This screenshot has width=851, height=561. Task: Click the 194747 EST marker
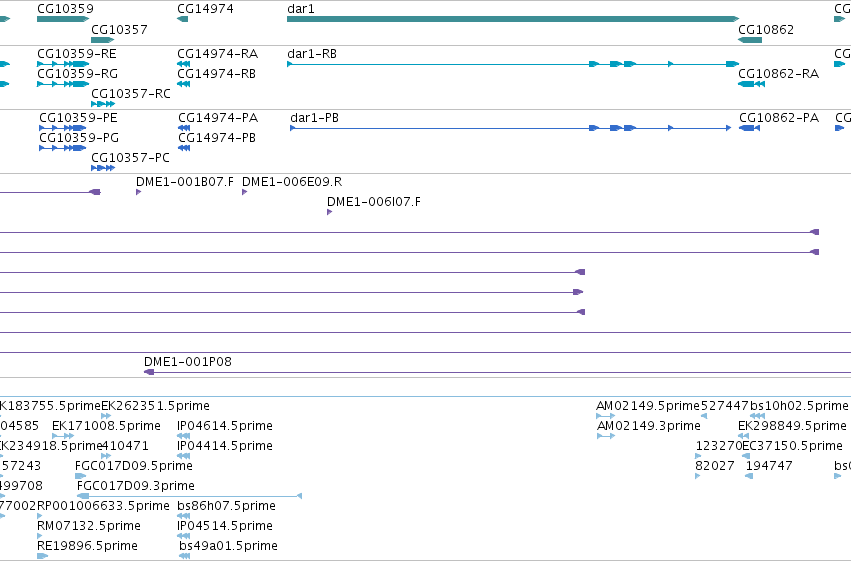click(x=749, y=476)
